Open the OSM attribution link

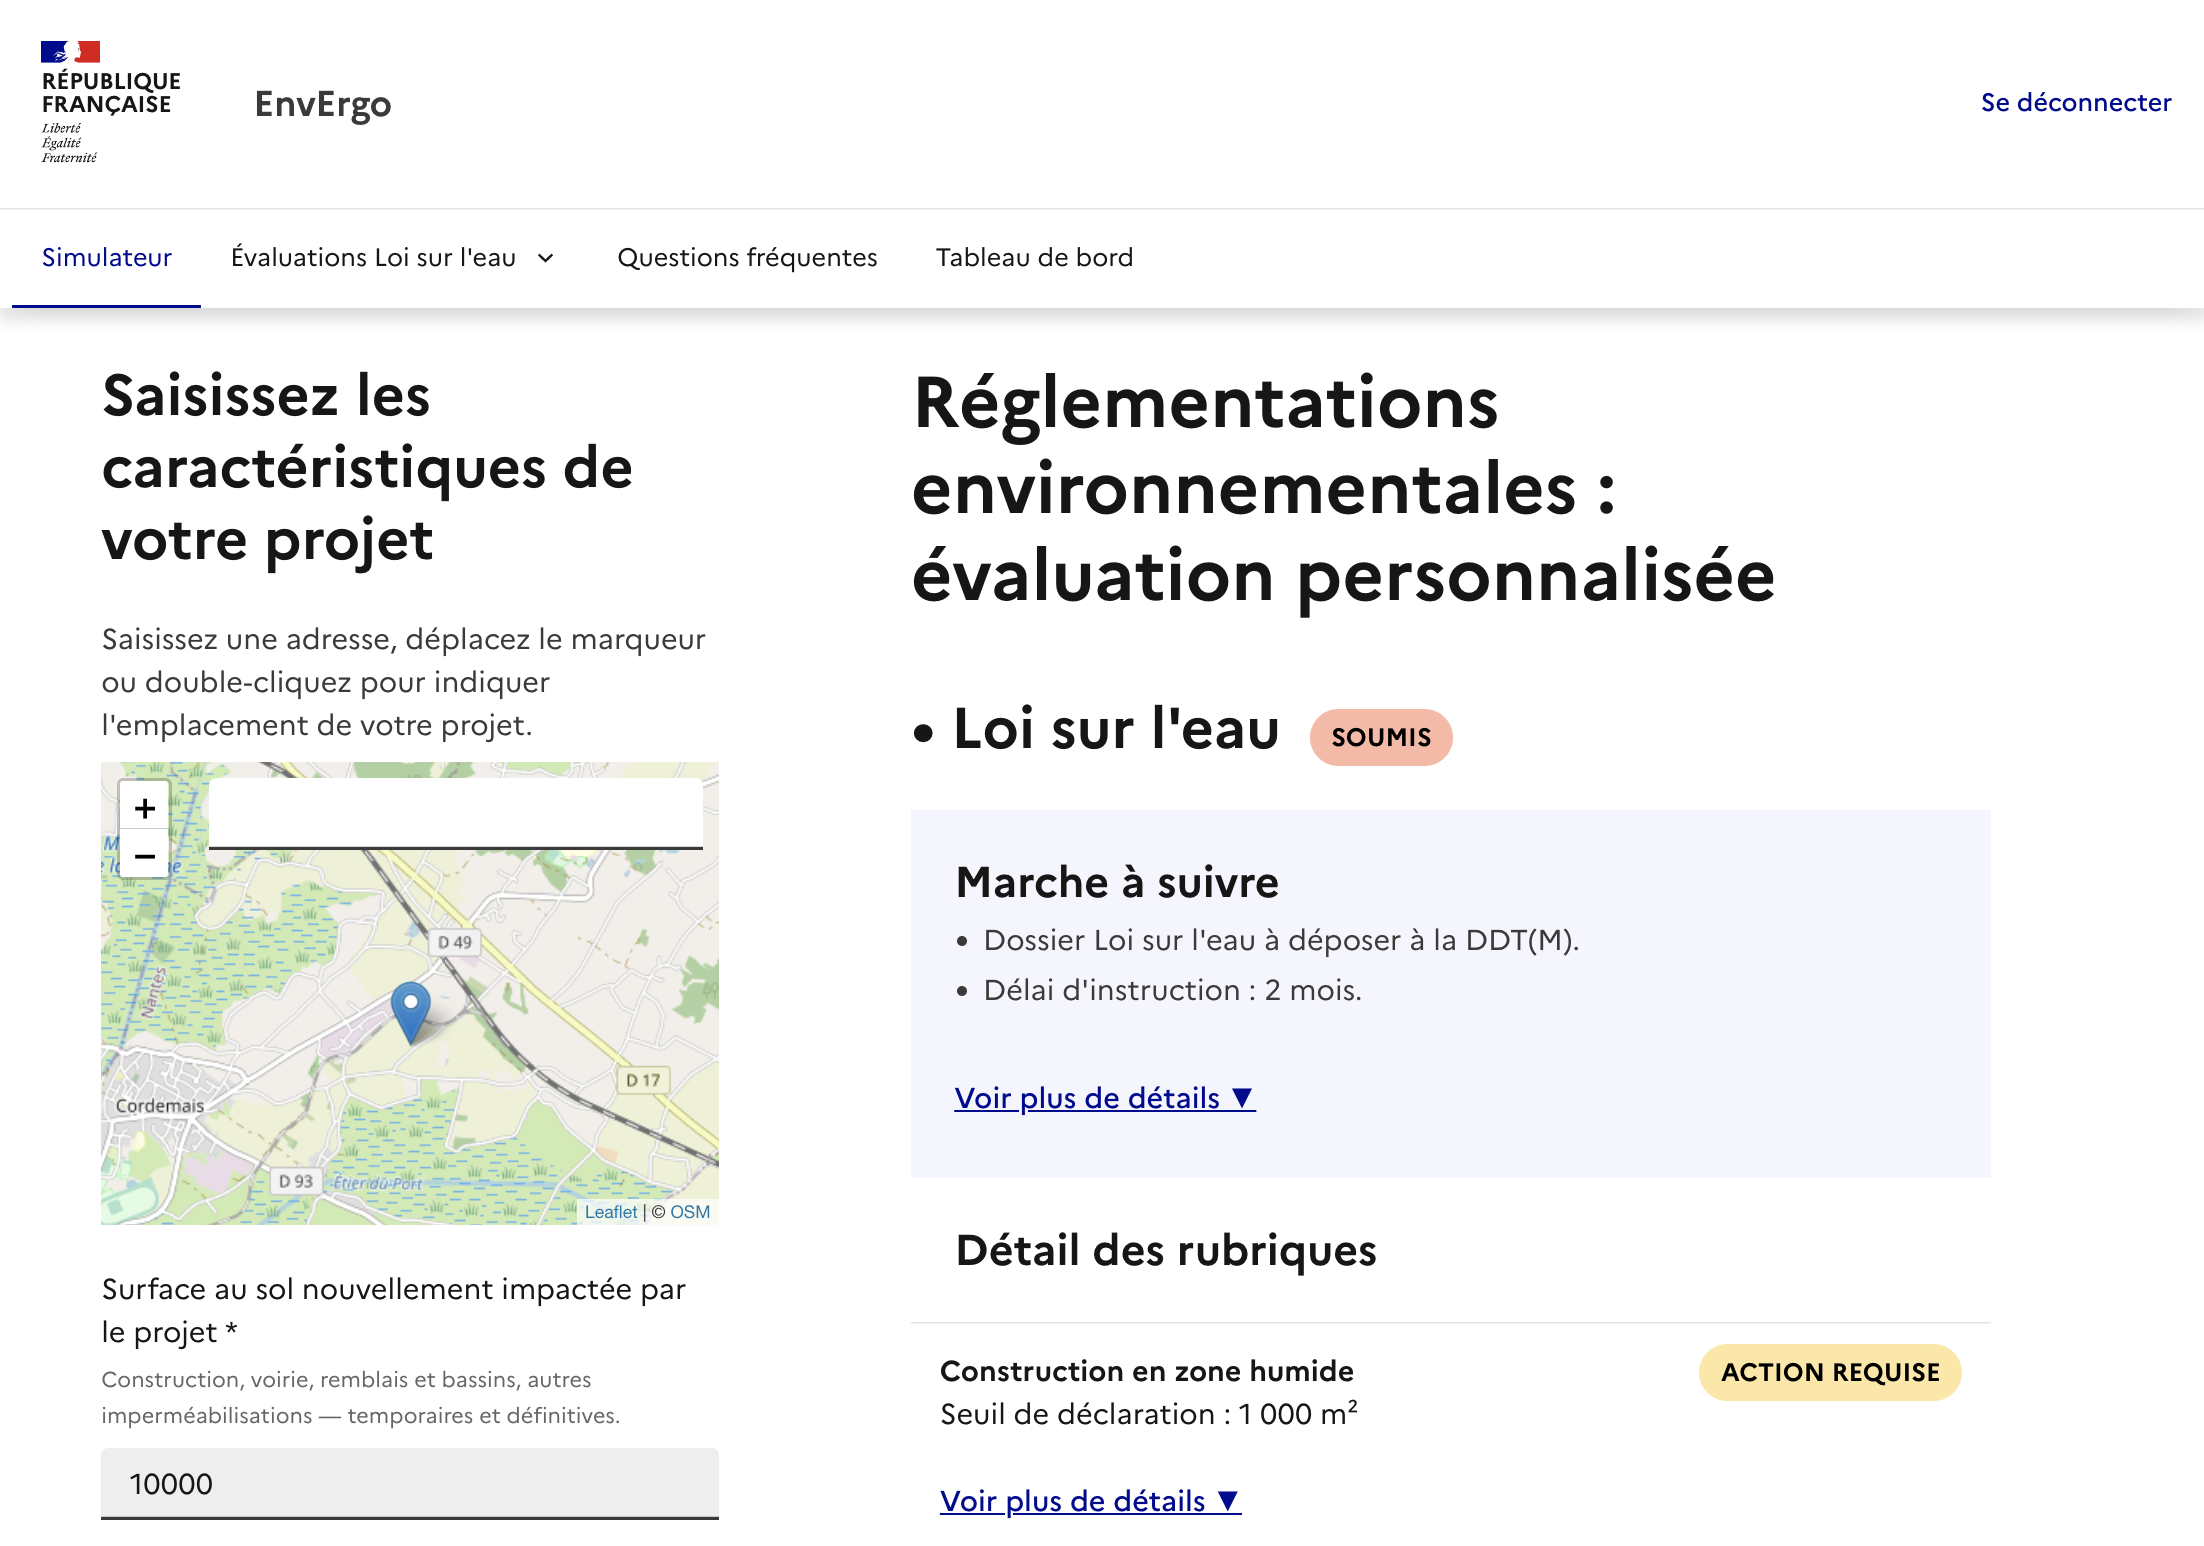(x=690, y=1212)
